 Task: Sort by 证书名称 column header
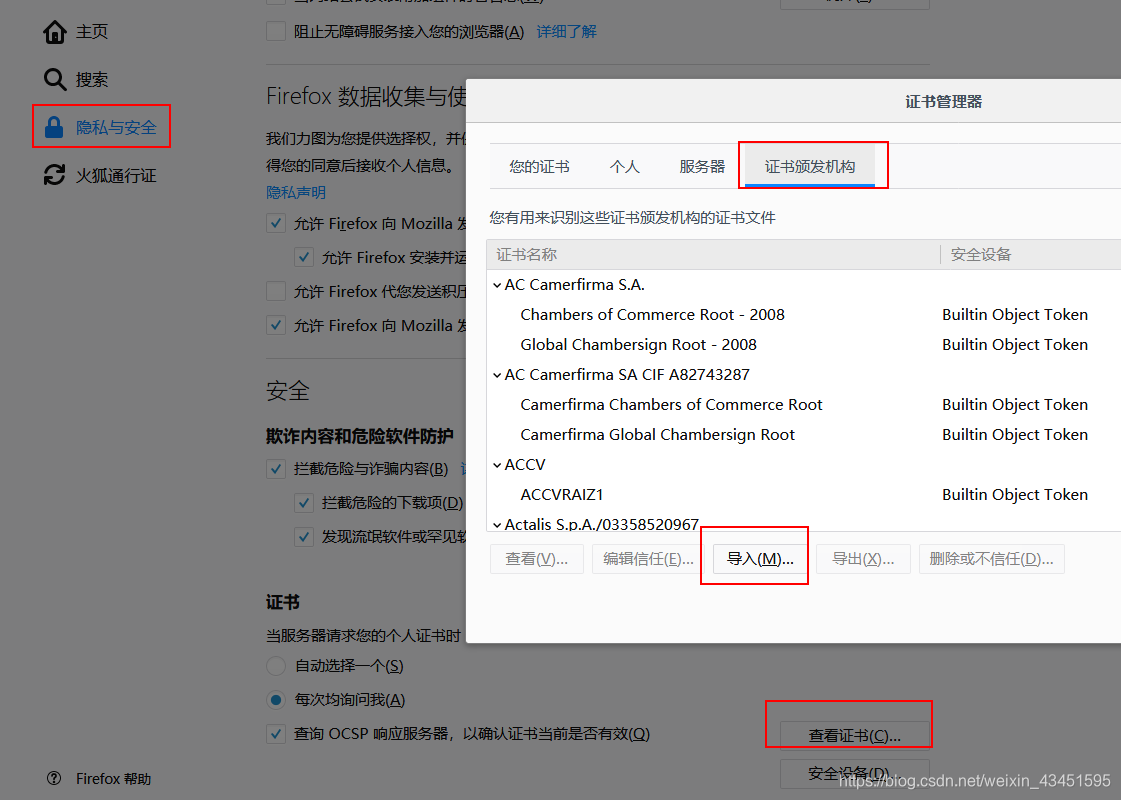713,255
